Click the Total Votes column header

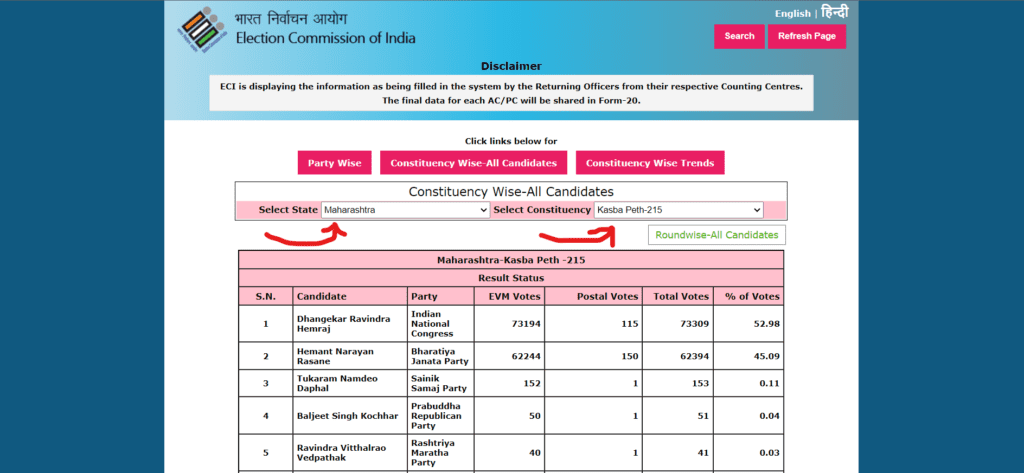coord(678,296)
